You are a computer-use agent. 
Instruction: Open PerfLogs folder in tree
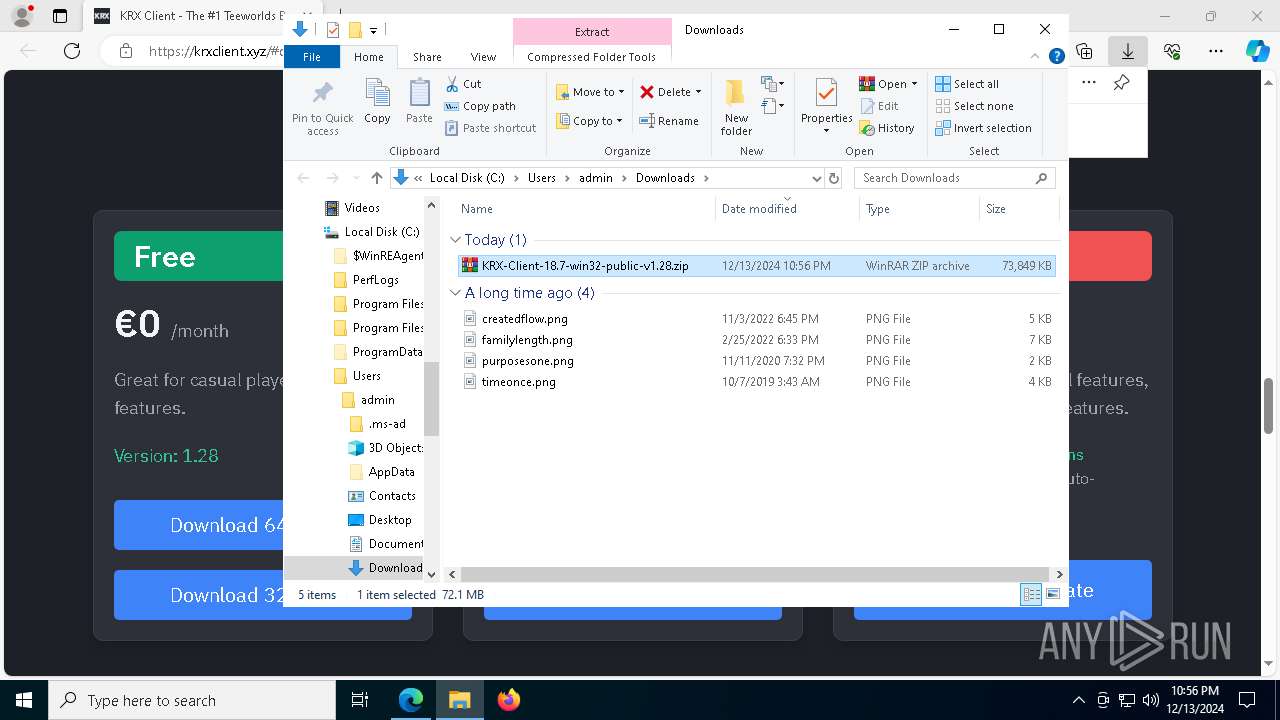(x=366, y=280)
